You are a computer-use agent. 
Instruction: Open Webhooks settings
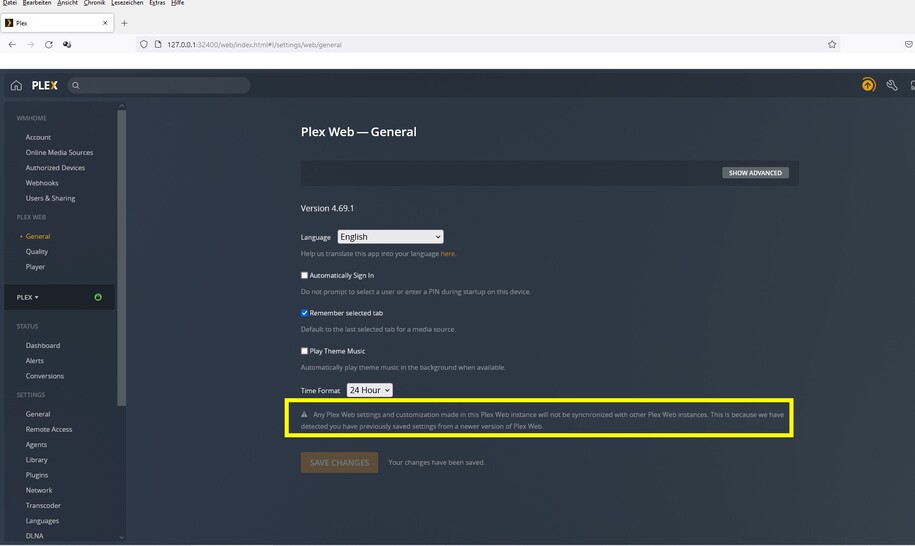(41, 183)
